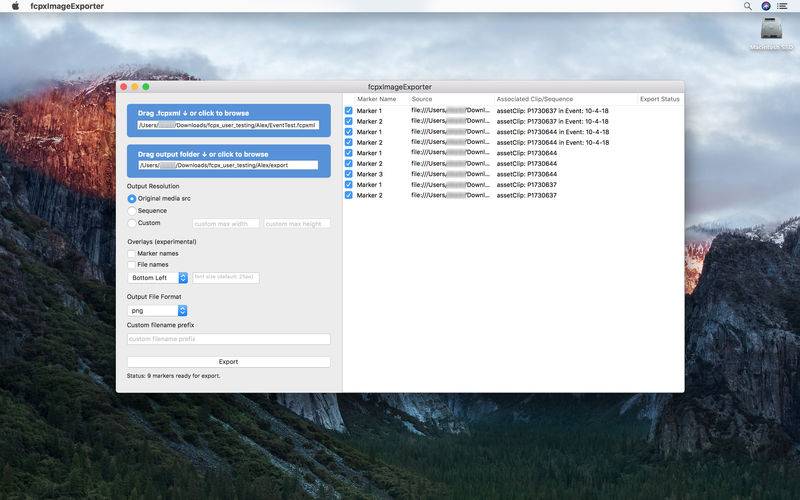The height and width of the screenshot is (500, 800).
Task: Sort by Associated Clip/Sequence column header
Action: point(535,99)
